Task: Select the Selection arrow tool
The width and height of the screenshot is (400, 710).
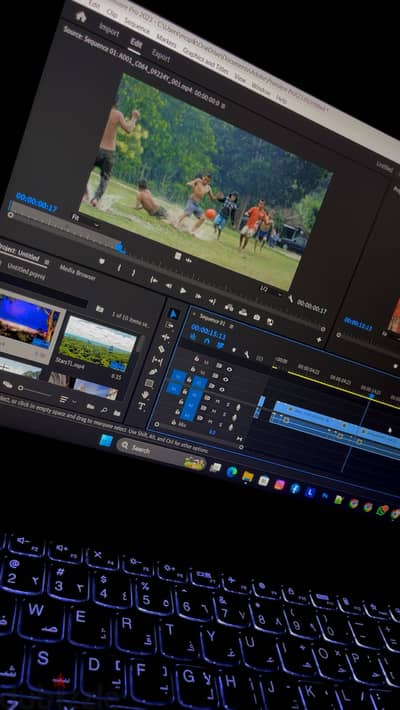Action: point(173,313)
